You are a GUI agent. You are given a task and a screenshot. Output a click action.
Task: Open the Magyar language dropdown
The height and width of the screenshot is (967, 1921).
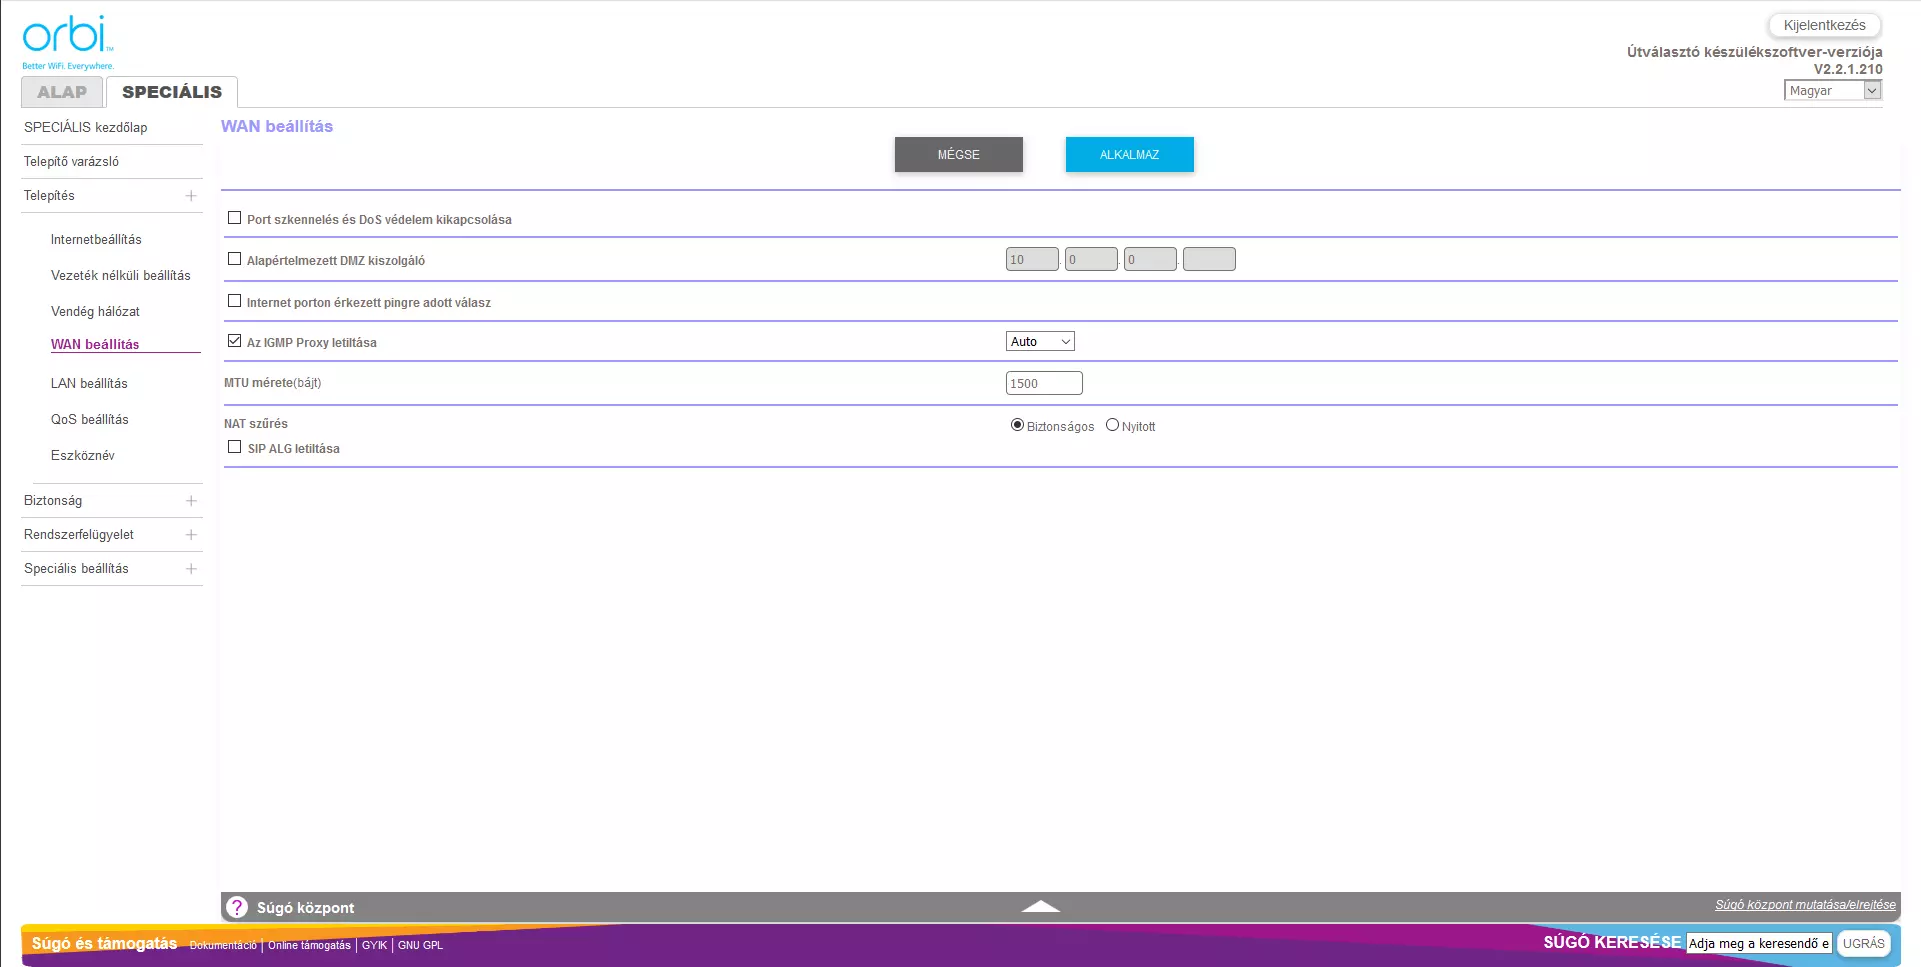pos(1832,90)
